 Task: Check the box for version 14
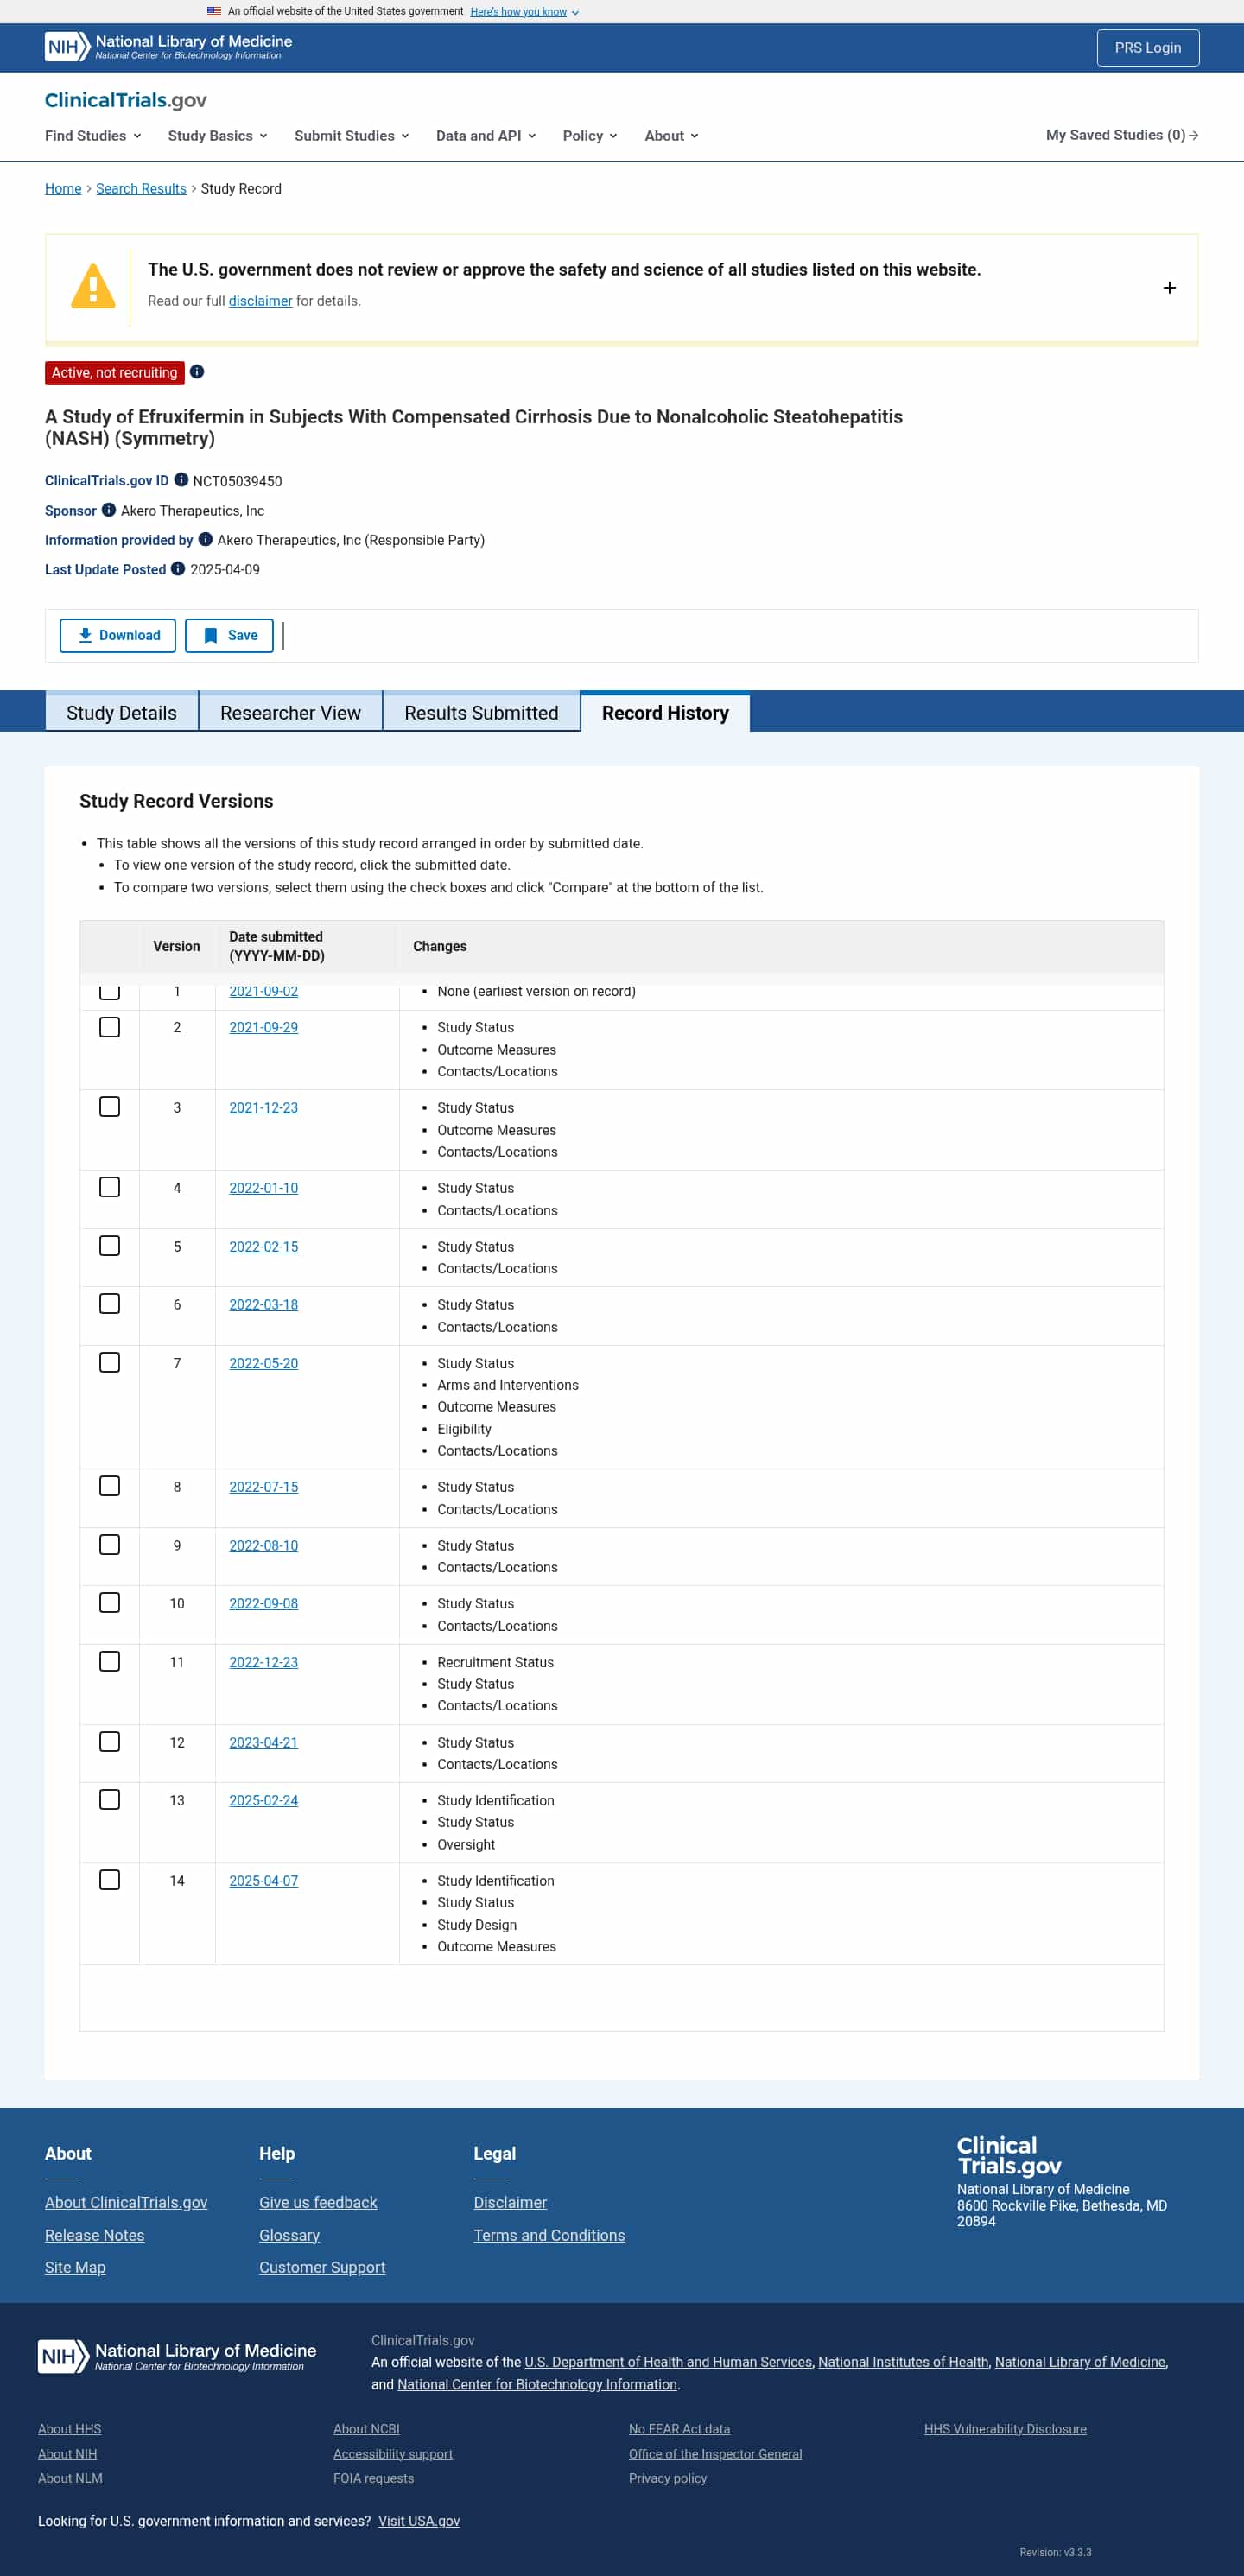[x=110, y=1879]
